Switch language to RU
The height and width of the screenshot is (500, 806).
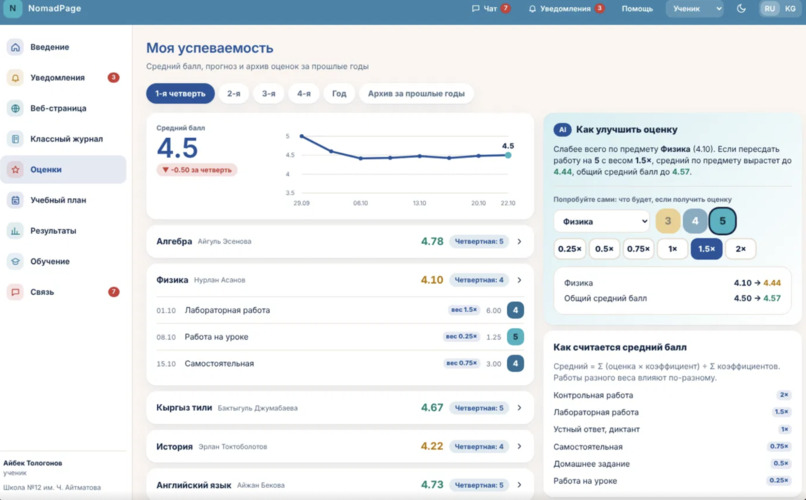[x=770, y=9]
